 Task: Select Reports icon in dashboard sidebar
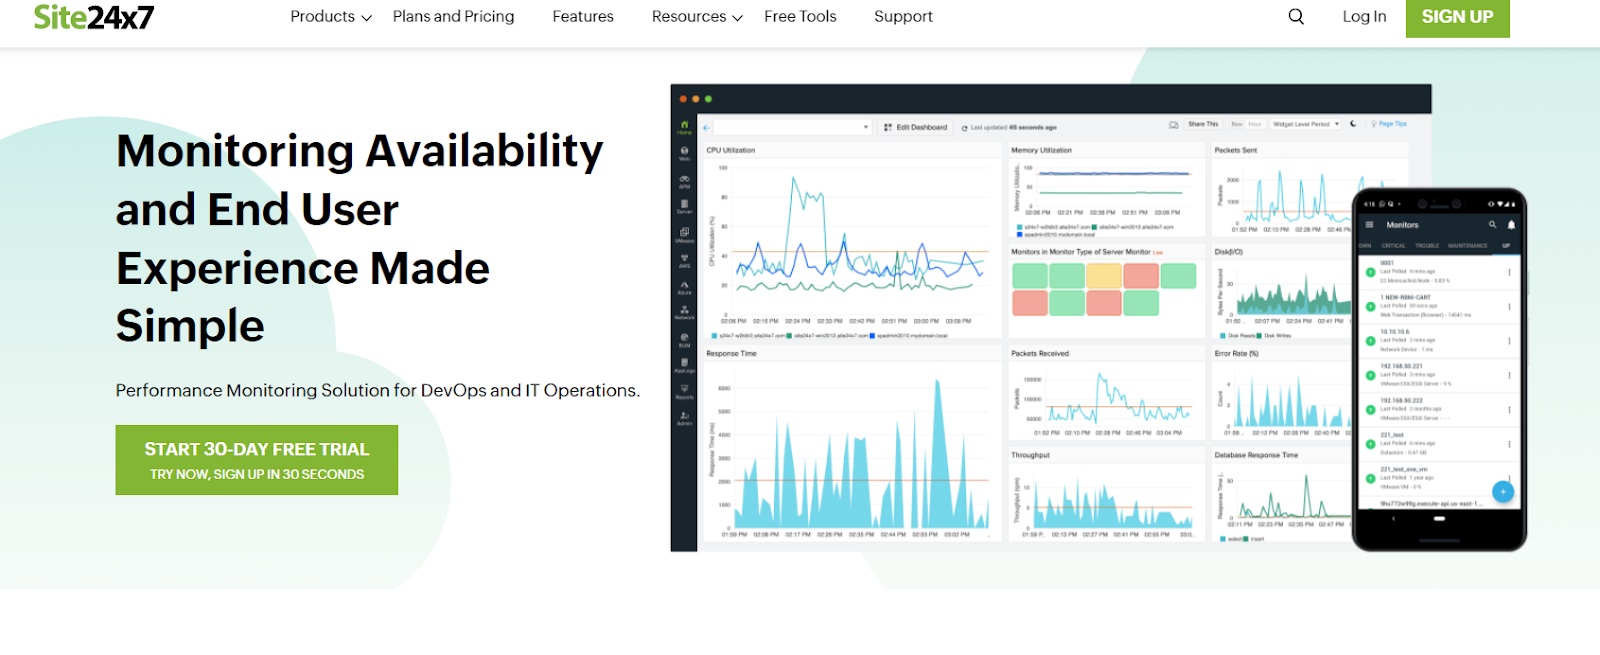[x=684, y=391]
